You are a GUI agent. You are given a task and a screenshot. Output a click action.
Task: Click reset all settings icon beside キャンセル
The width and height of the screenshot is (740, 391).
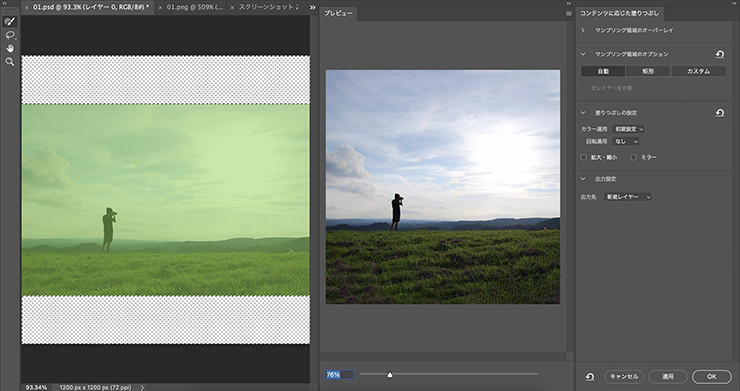[x=590, y=376]
